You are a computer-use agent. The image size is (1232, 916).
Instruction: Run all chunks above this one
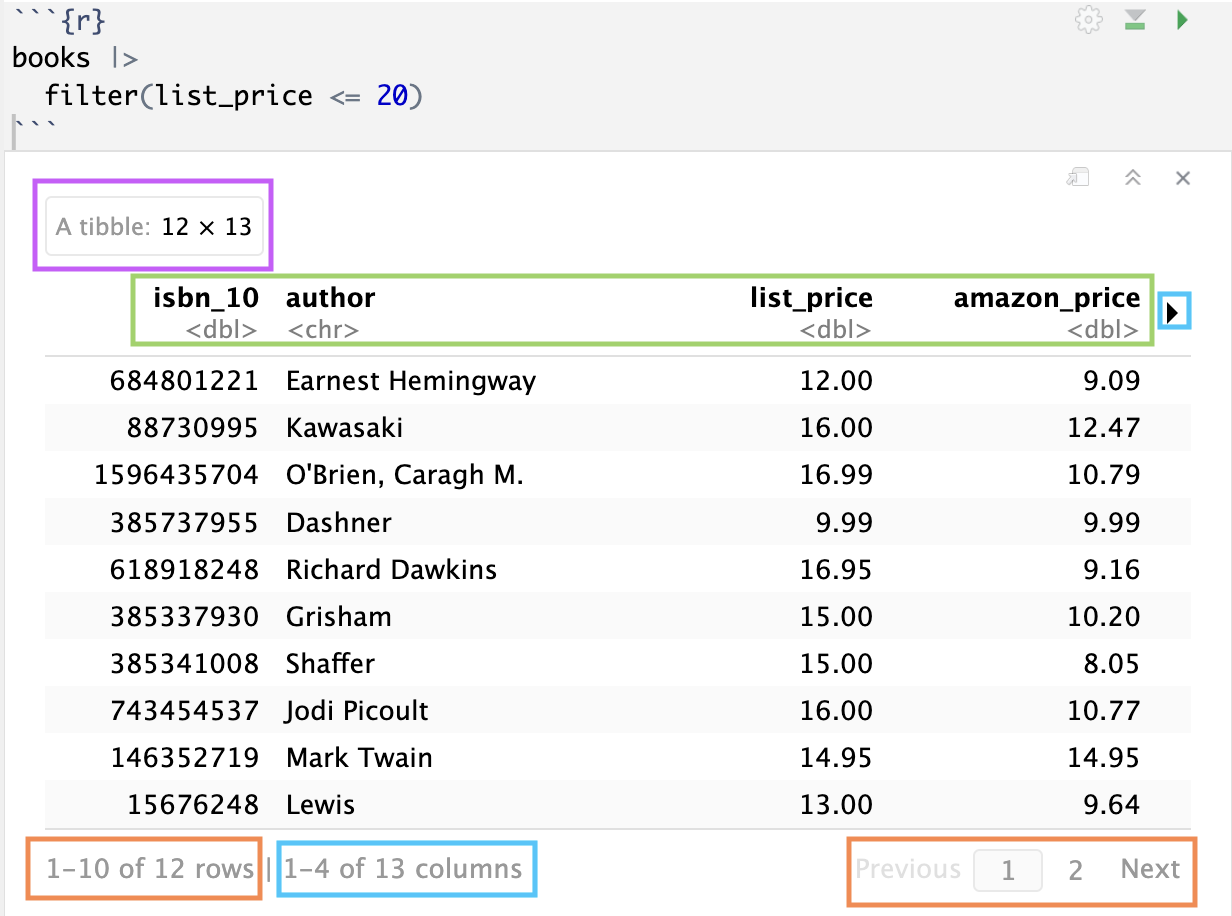[x=1135, y=21]
